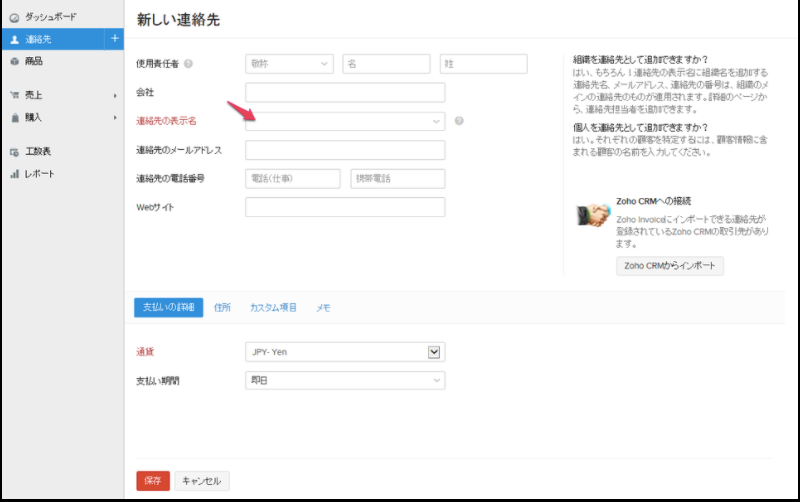Switch to the 住所 tab

[222, 308]
